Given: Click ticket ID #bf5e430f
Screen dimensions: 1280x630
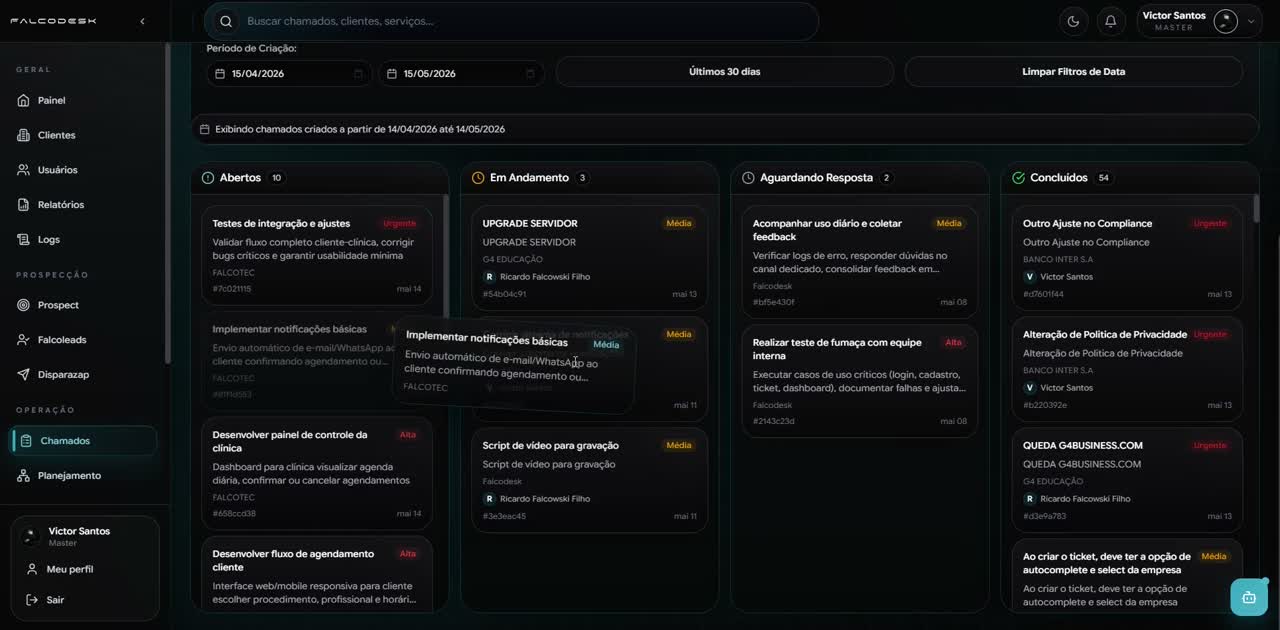Looking at the screenshot, I should 774,302.
